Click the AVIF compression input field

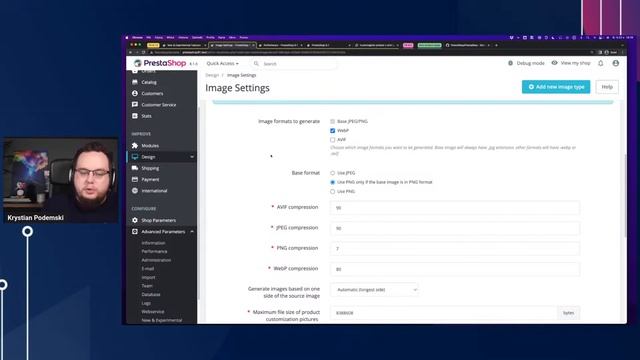point(455,208)
